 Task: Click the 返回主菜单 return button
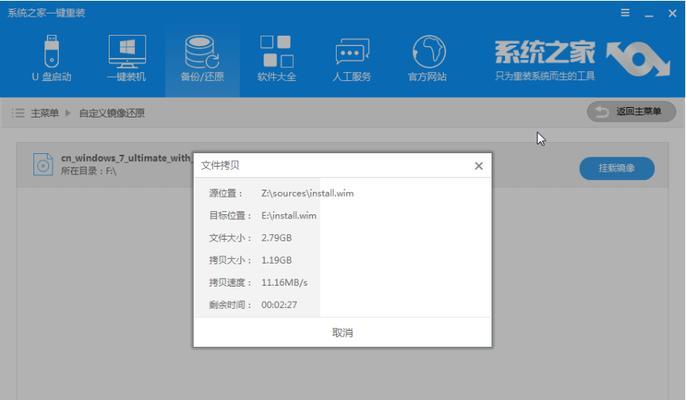tap(631, 112)
